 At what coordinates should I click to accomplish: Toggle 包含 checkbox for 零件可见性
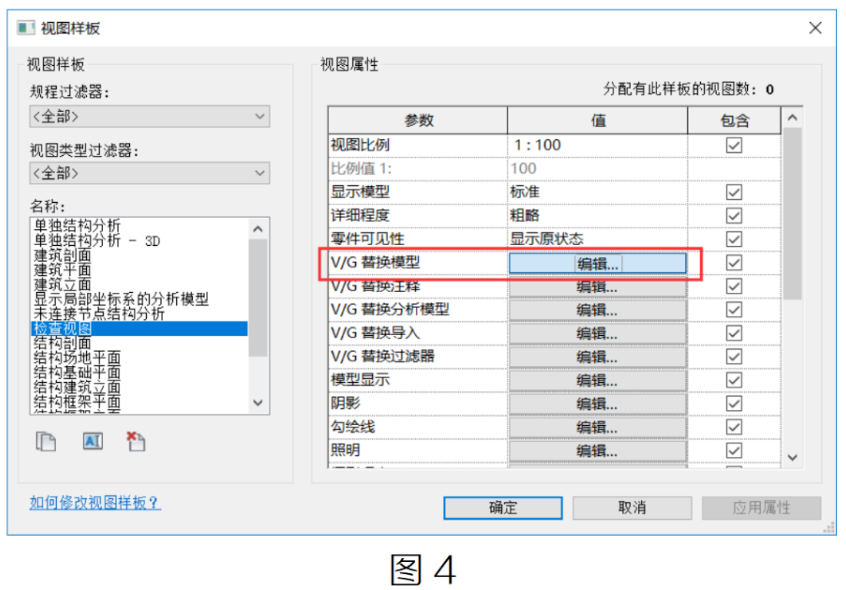[x=734, y=239]
